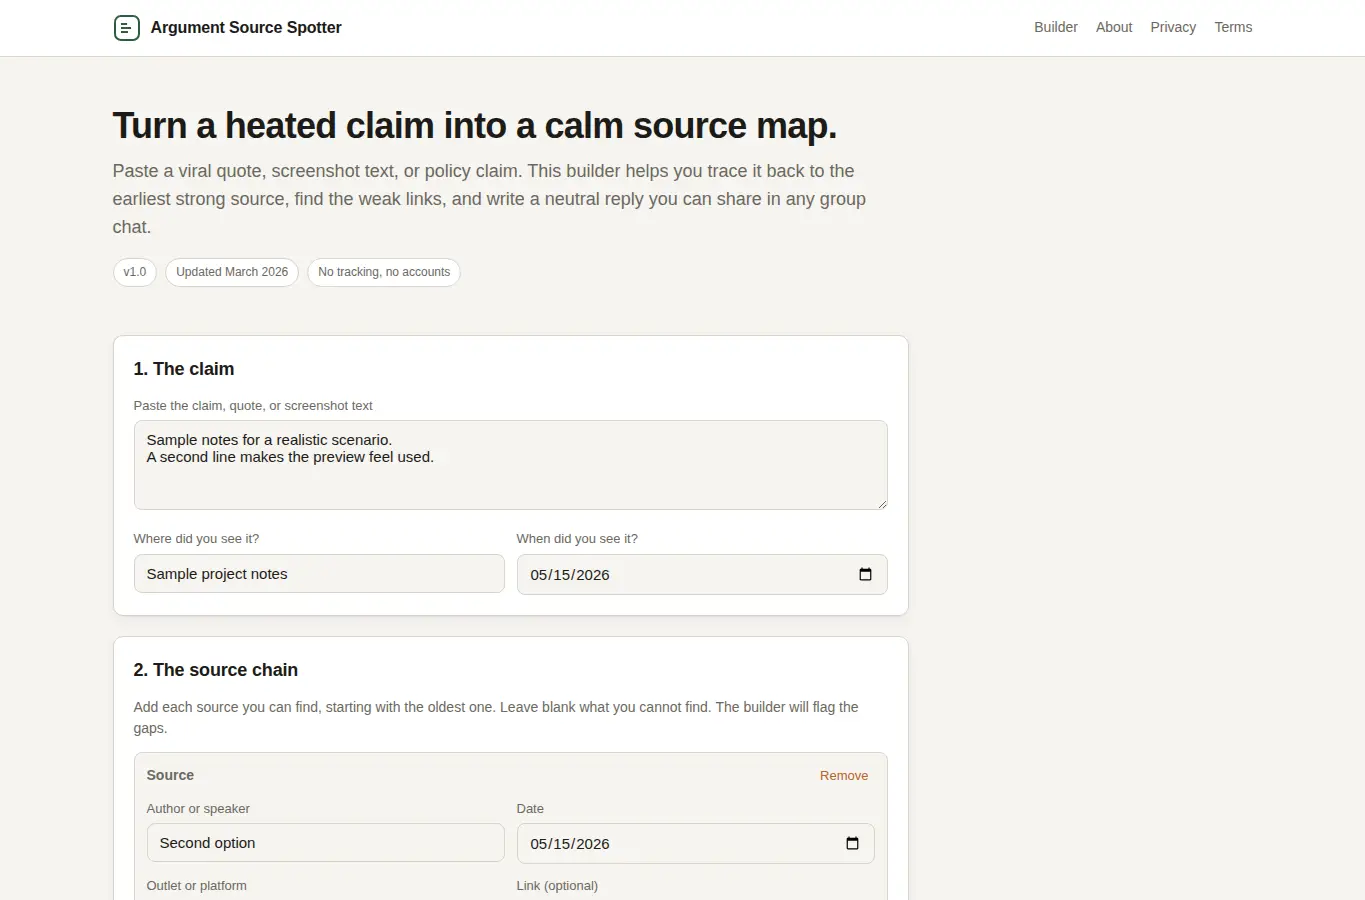Click the 'Where did you see it?' field
The height and width of the screenshot is (900, 1365).
(319, 574)
